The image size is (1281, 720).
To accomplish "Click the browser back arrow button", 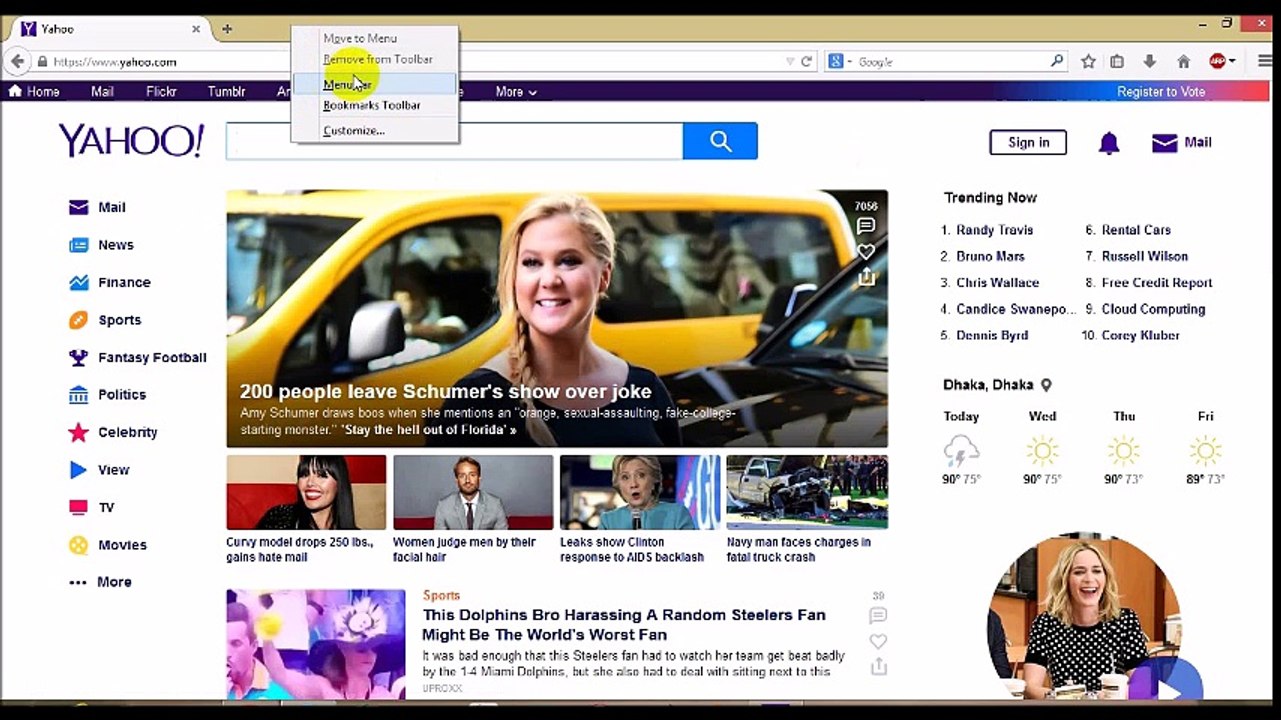I will [17, 62].
